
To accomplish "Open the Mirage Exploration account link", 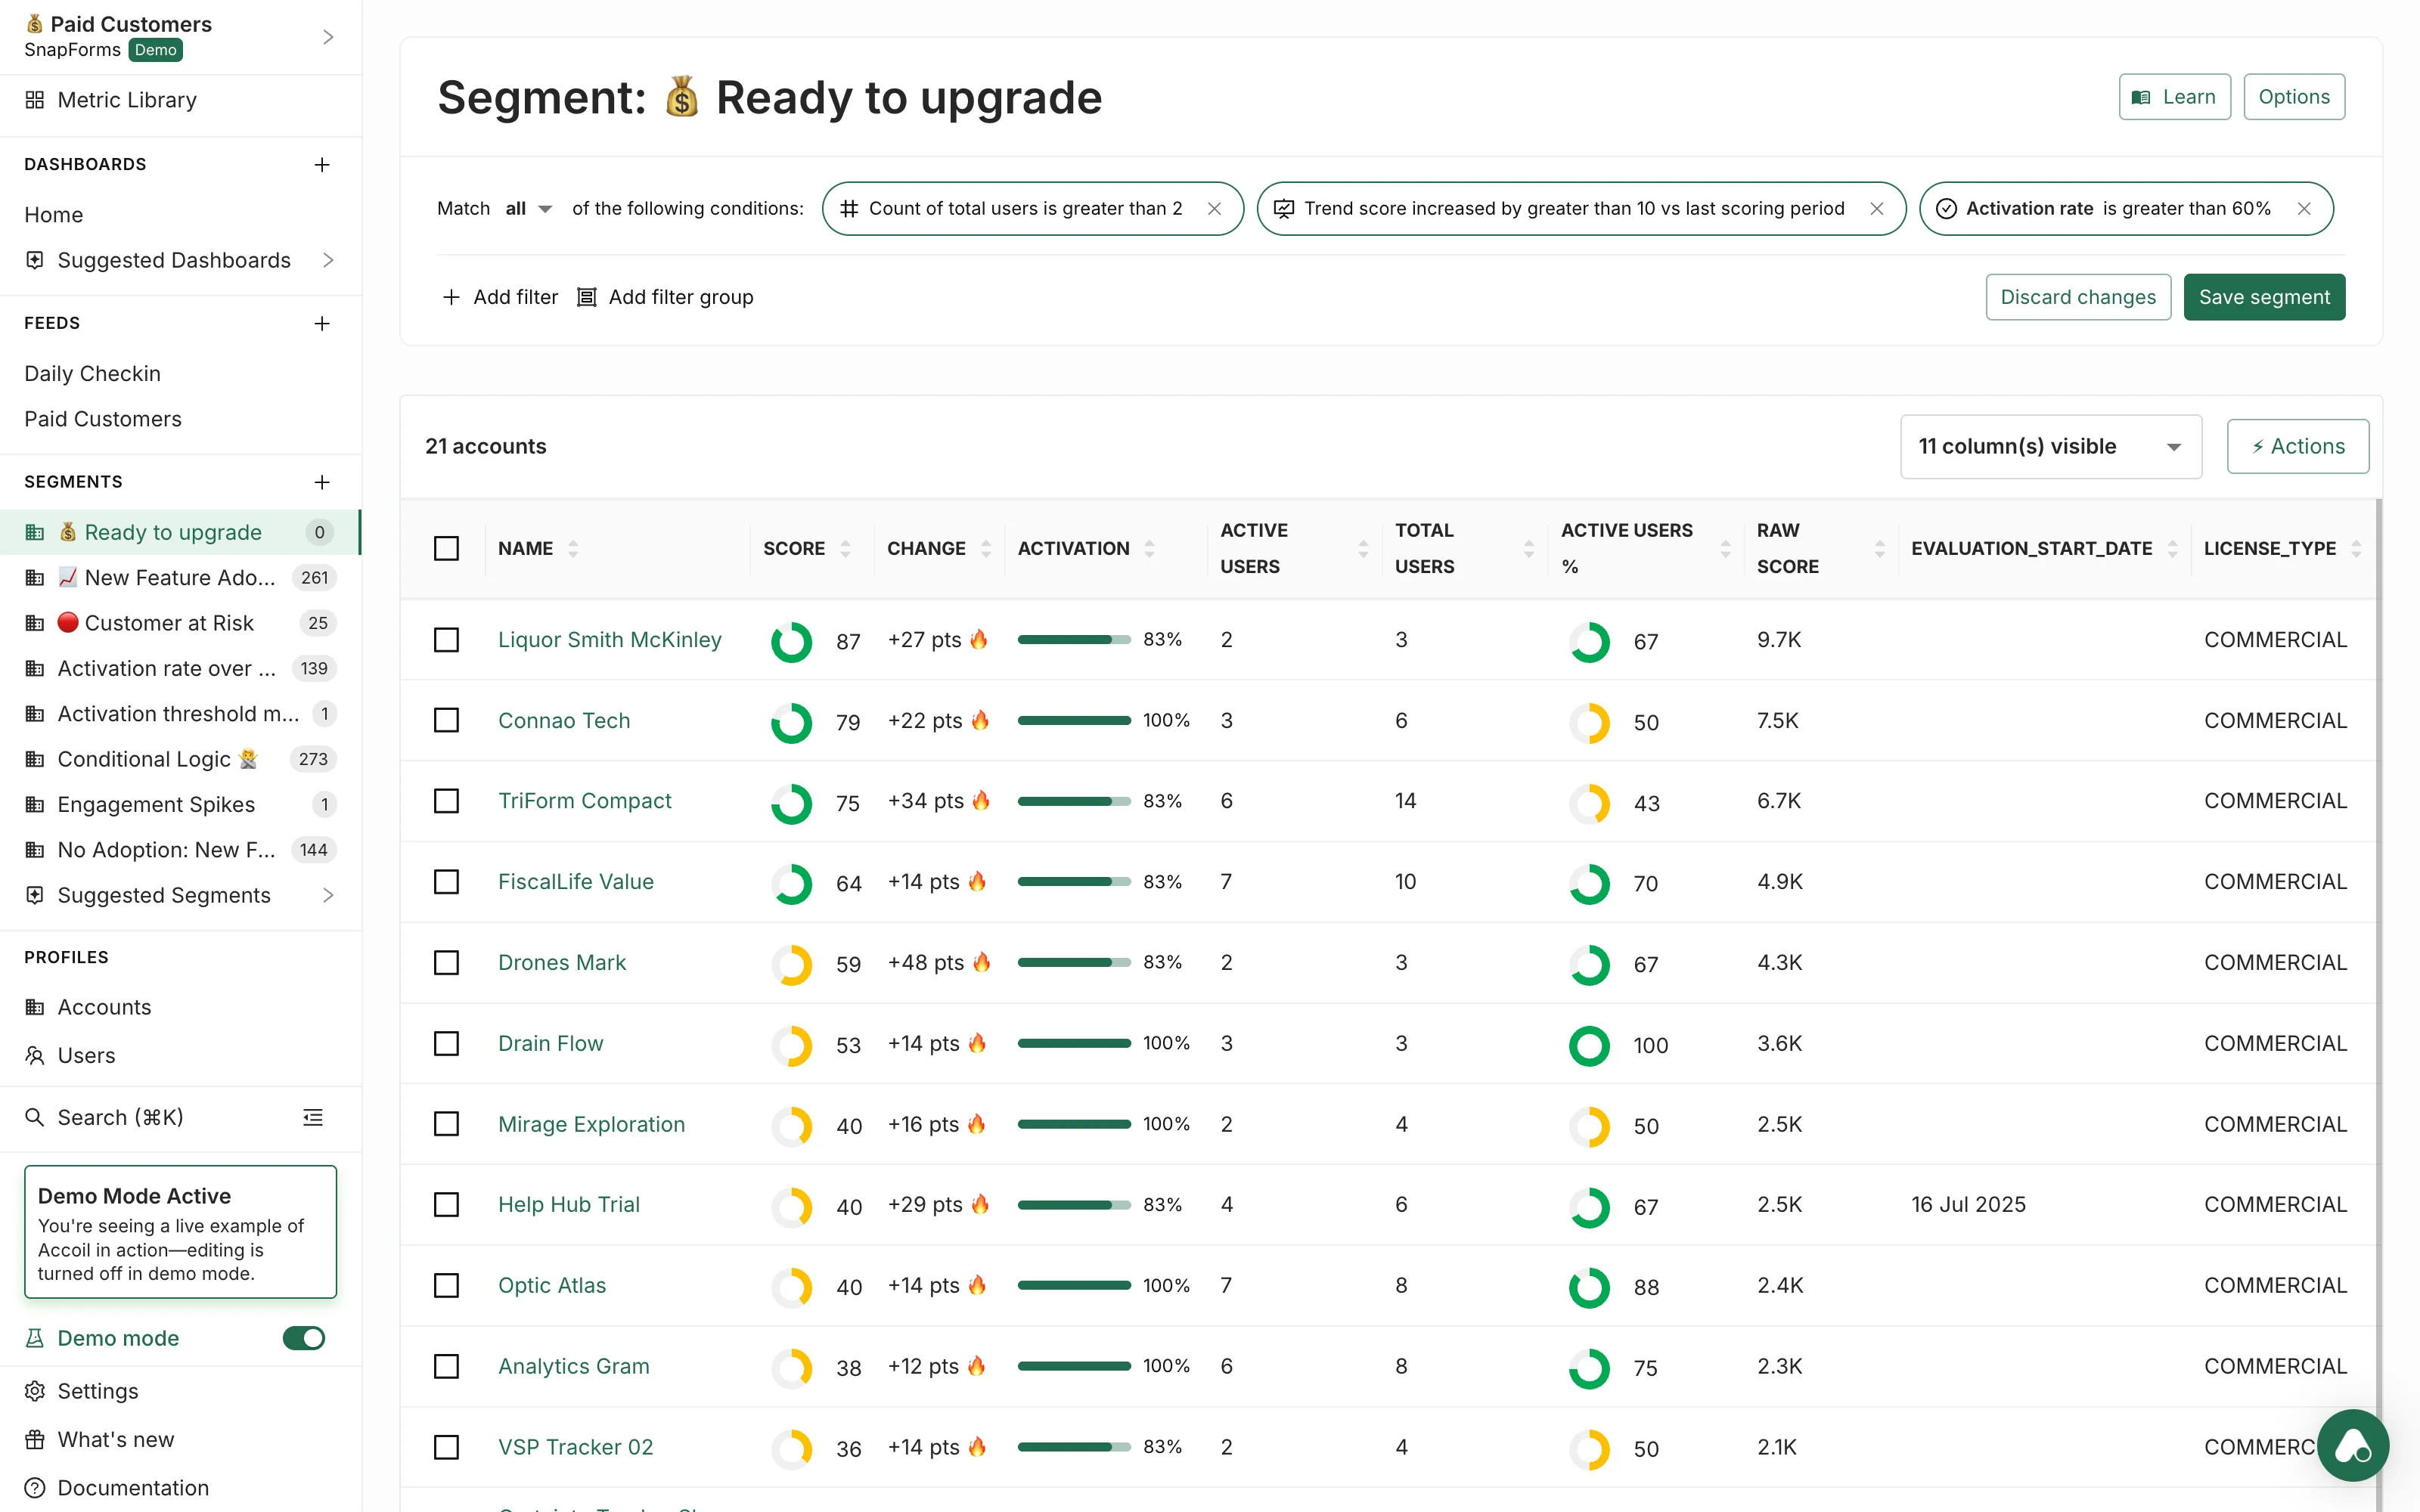I will tap(591, 1124).
